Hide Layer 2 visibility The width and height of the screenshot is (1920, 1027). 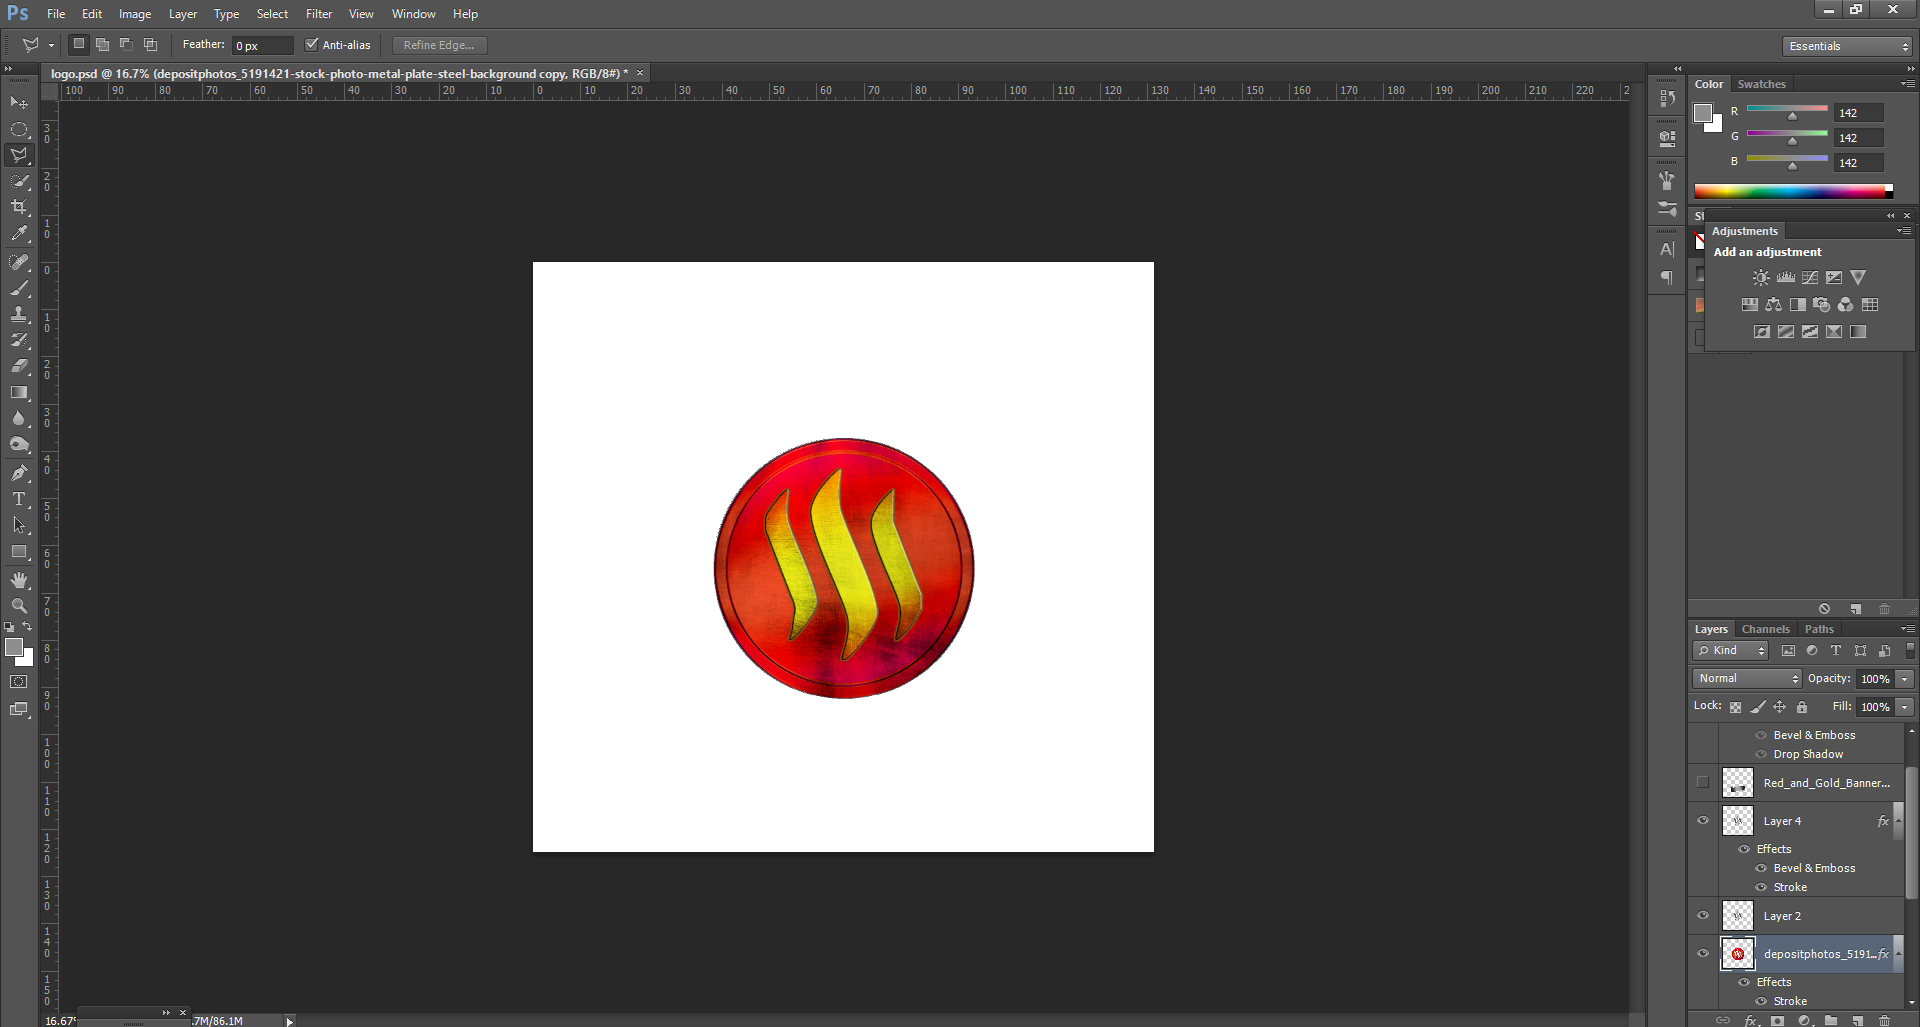point(1703,916)
